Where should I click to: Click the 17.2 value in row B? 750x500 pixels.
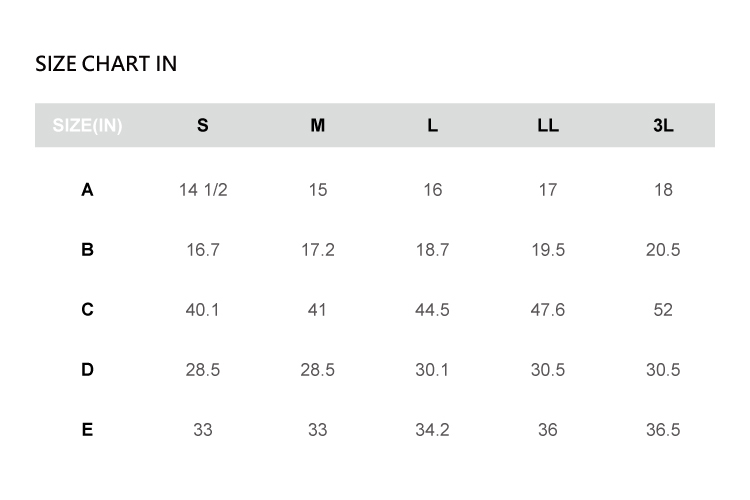[x=317, y=250]
